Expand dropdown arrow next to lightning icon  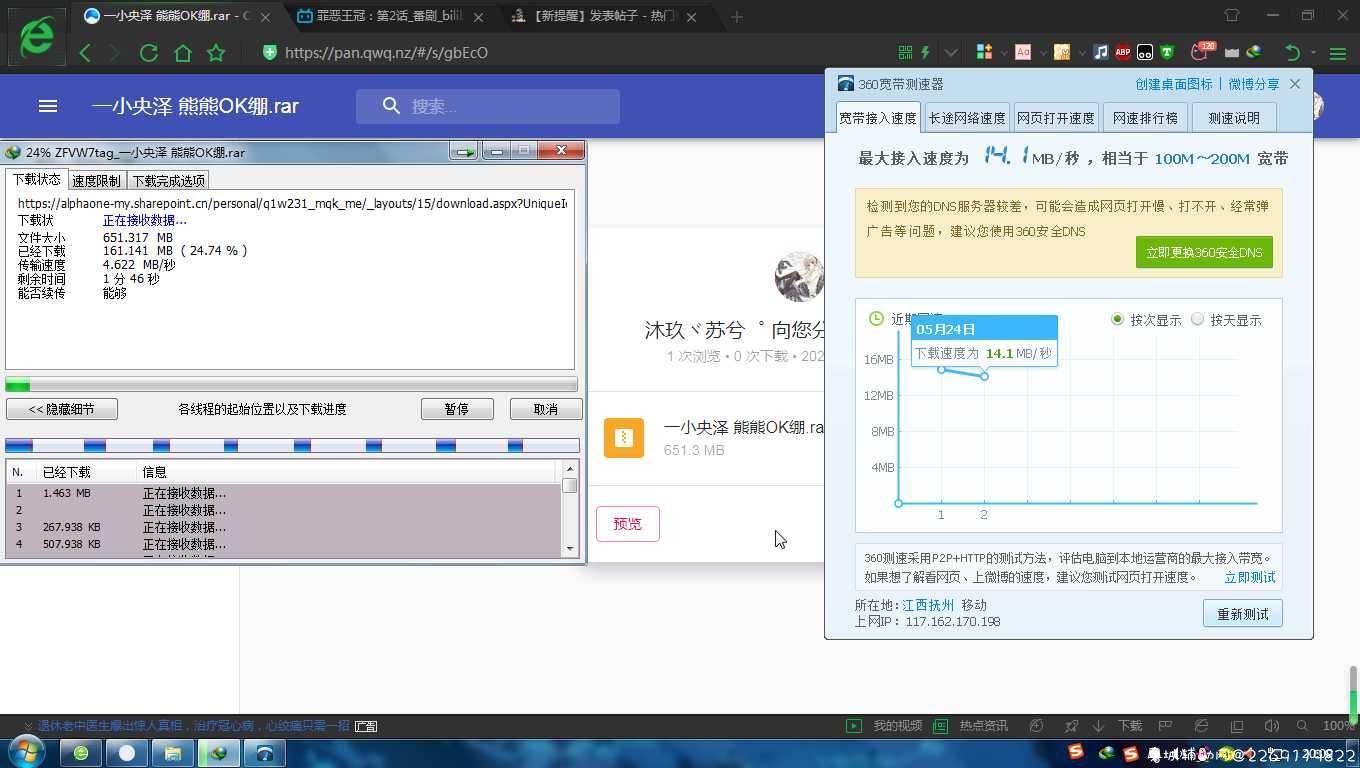pos(951,53)
